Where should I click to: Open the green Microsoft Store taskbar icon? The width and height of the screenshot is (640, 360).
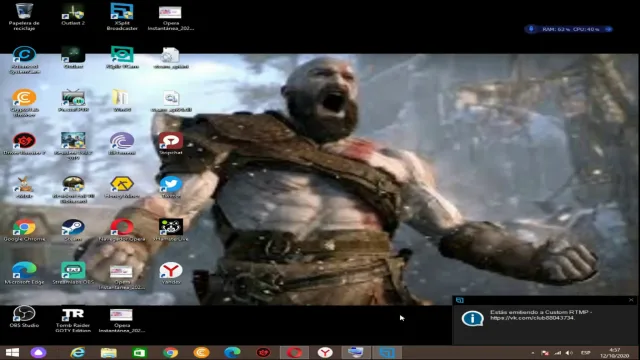click(x=140, y=353)
